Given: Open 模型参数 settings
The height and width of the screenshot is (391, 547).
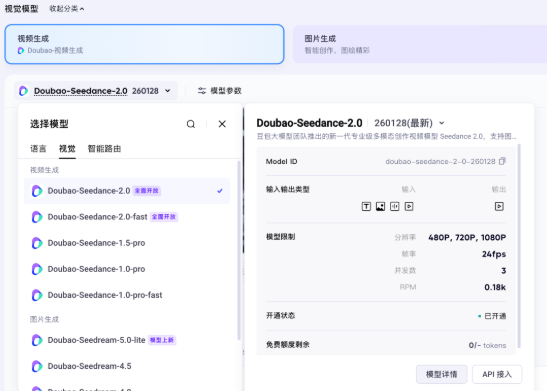Looking at the screenshot, I should 219,91.
